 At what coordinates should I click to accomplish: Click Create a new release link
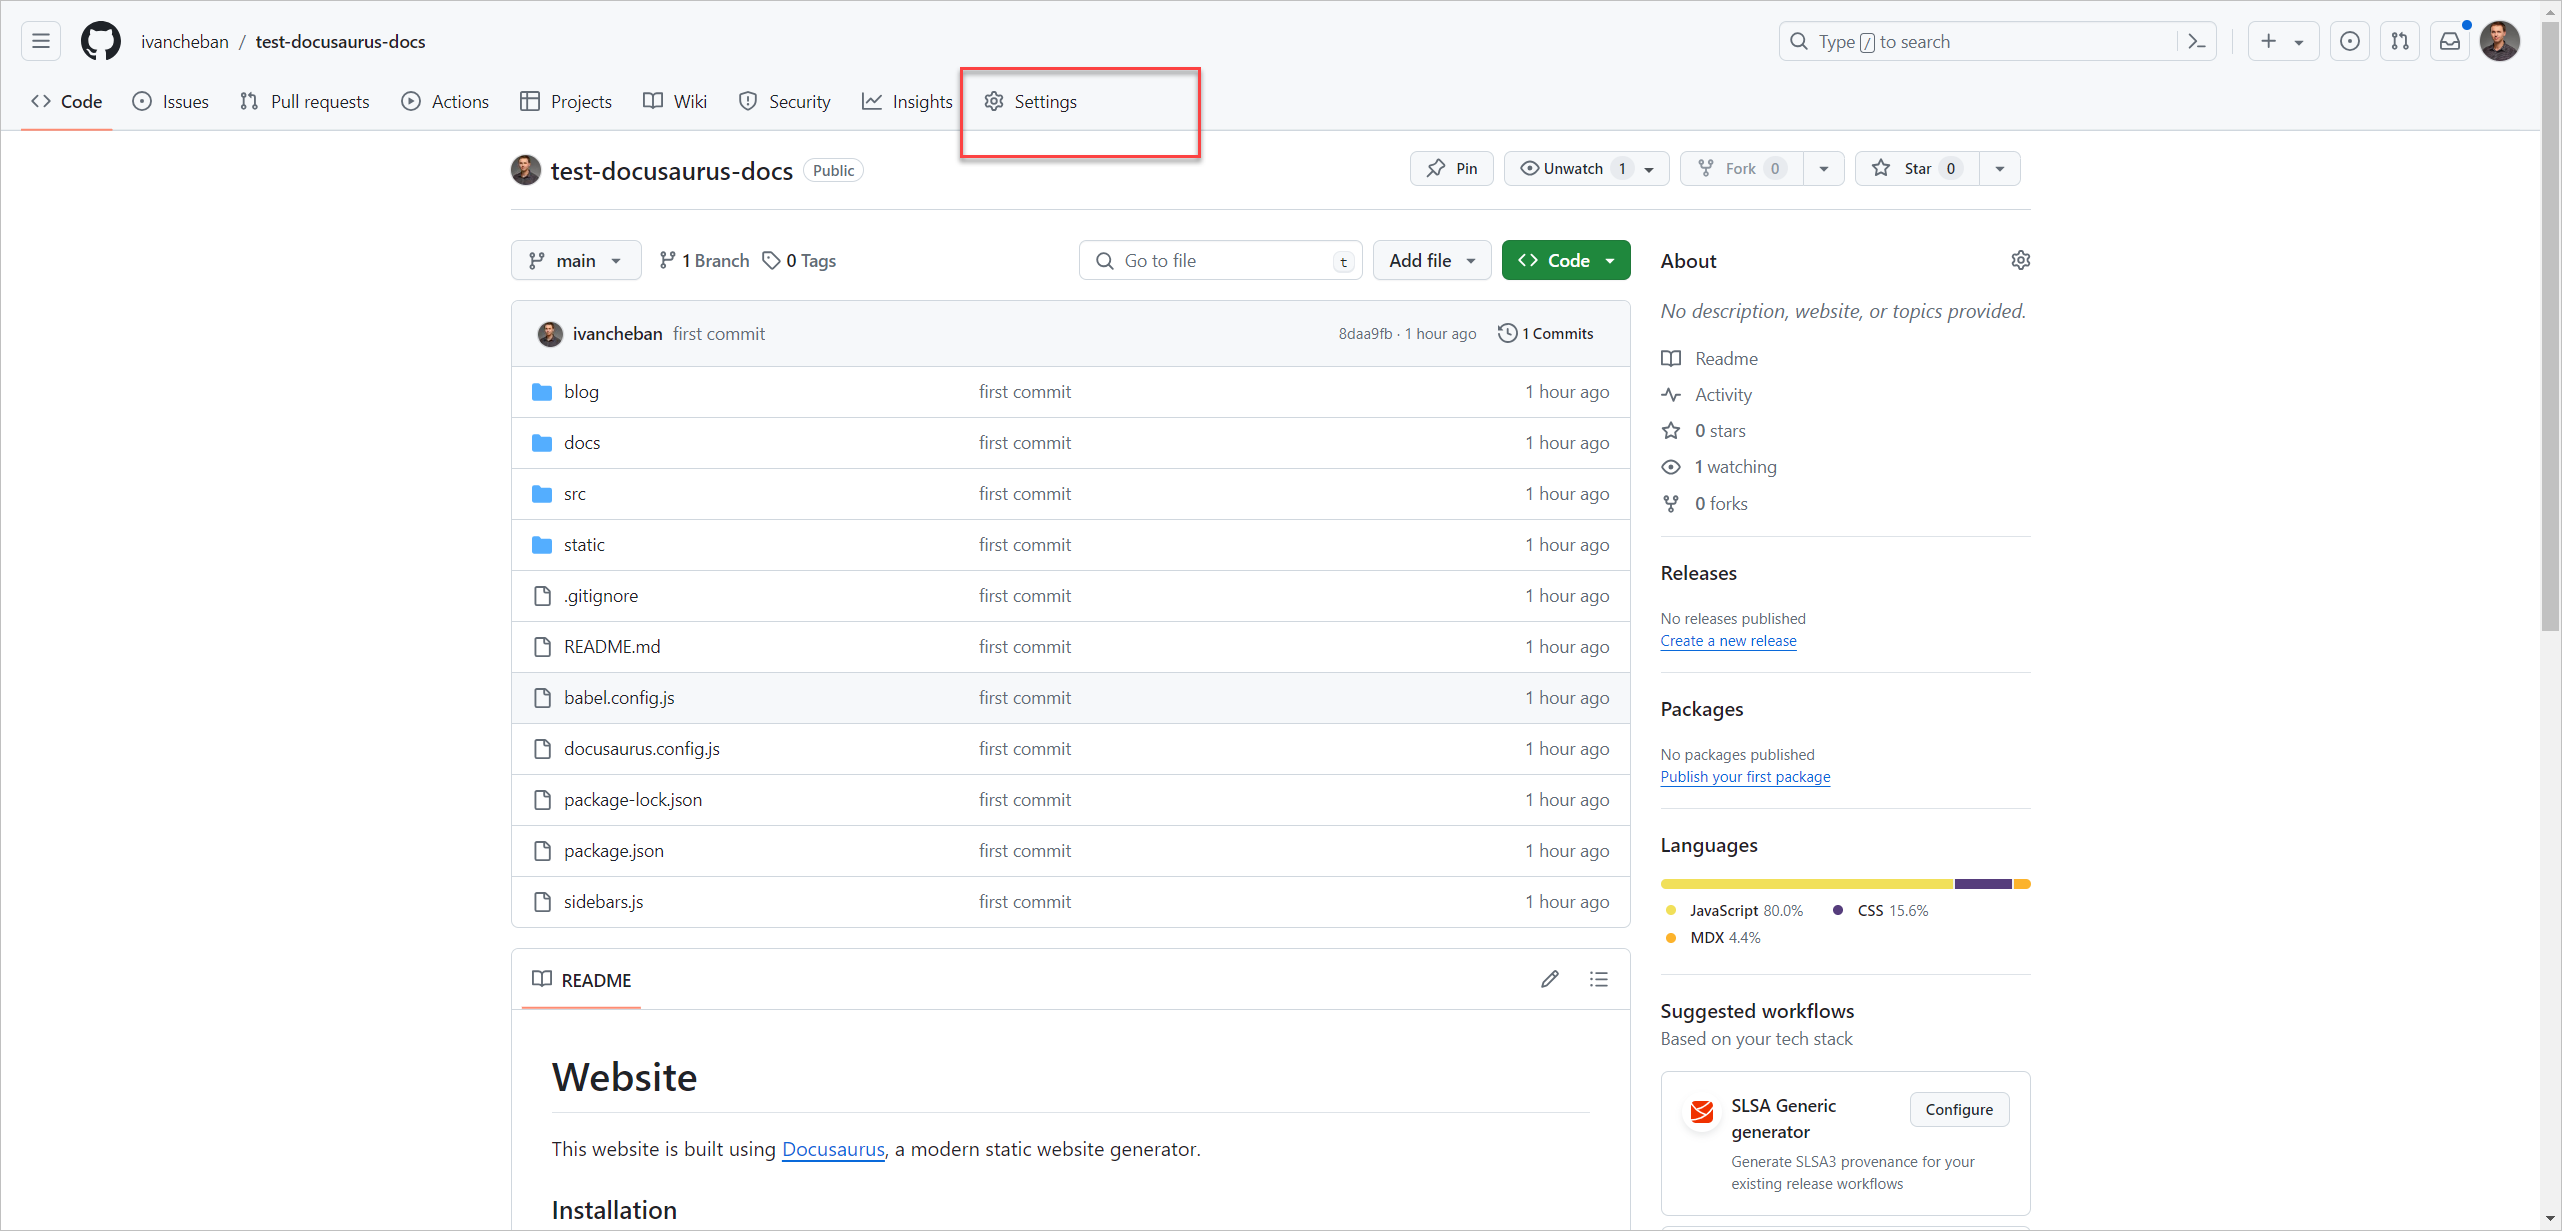1727,639
